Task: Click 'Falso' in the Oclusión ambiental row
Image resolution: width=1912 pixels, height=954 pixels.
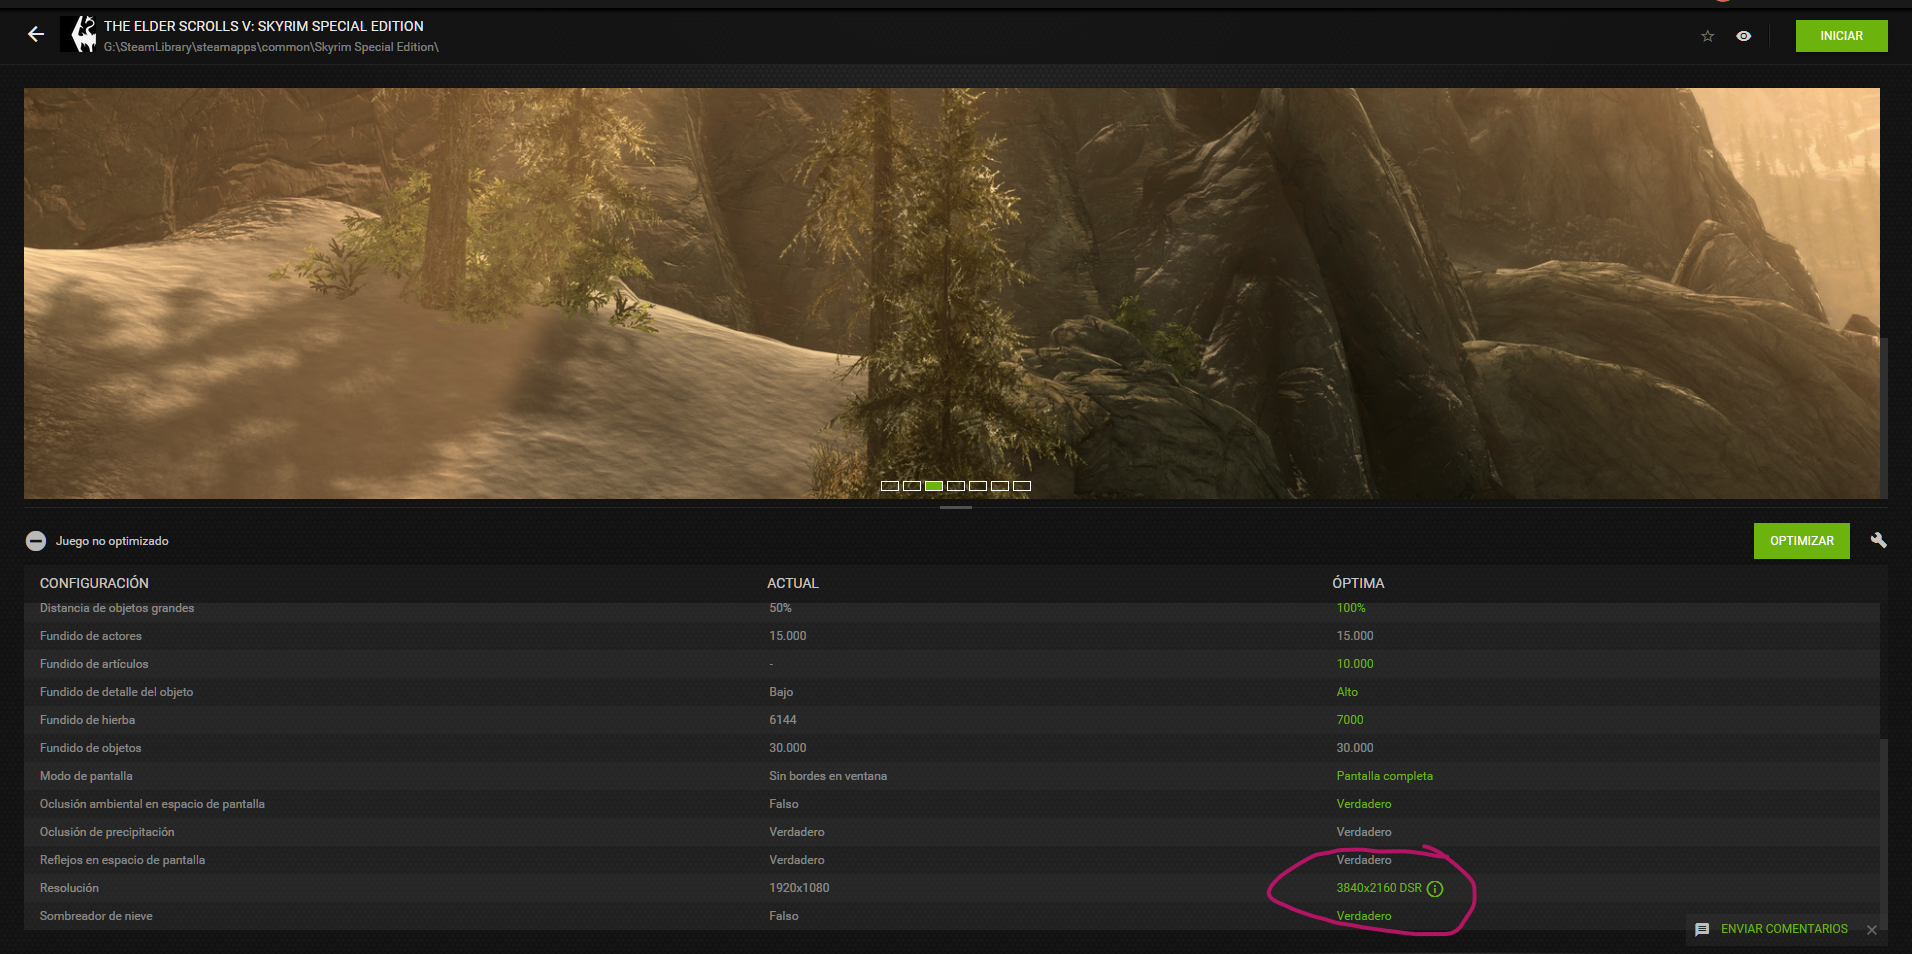Action: pyautogui.click(x=784, y=804)
